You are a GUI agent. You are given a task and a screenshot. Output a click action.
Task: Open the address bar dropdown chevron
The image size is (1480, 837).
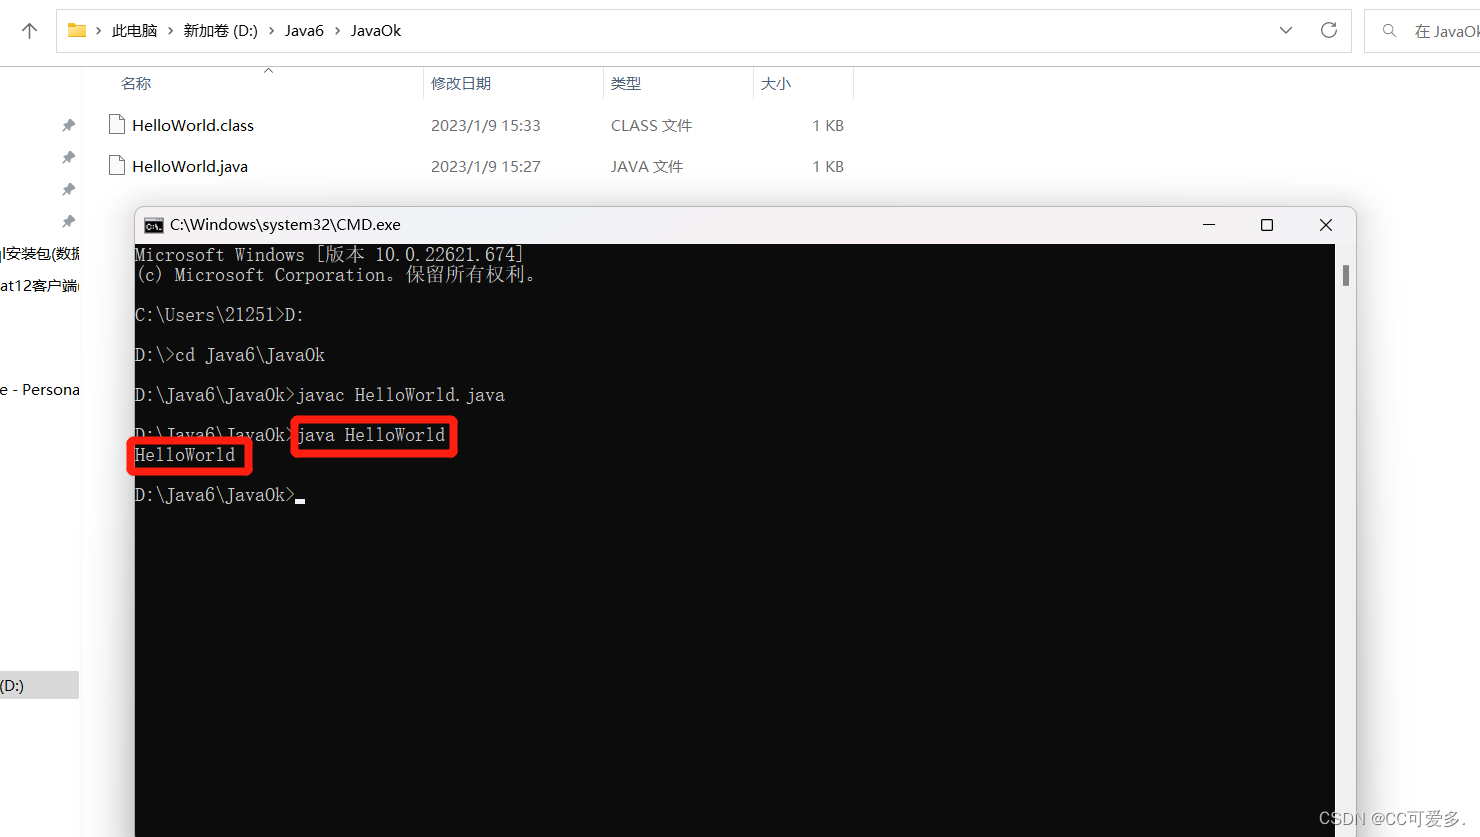(1285, 30)
